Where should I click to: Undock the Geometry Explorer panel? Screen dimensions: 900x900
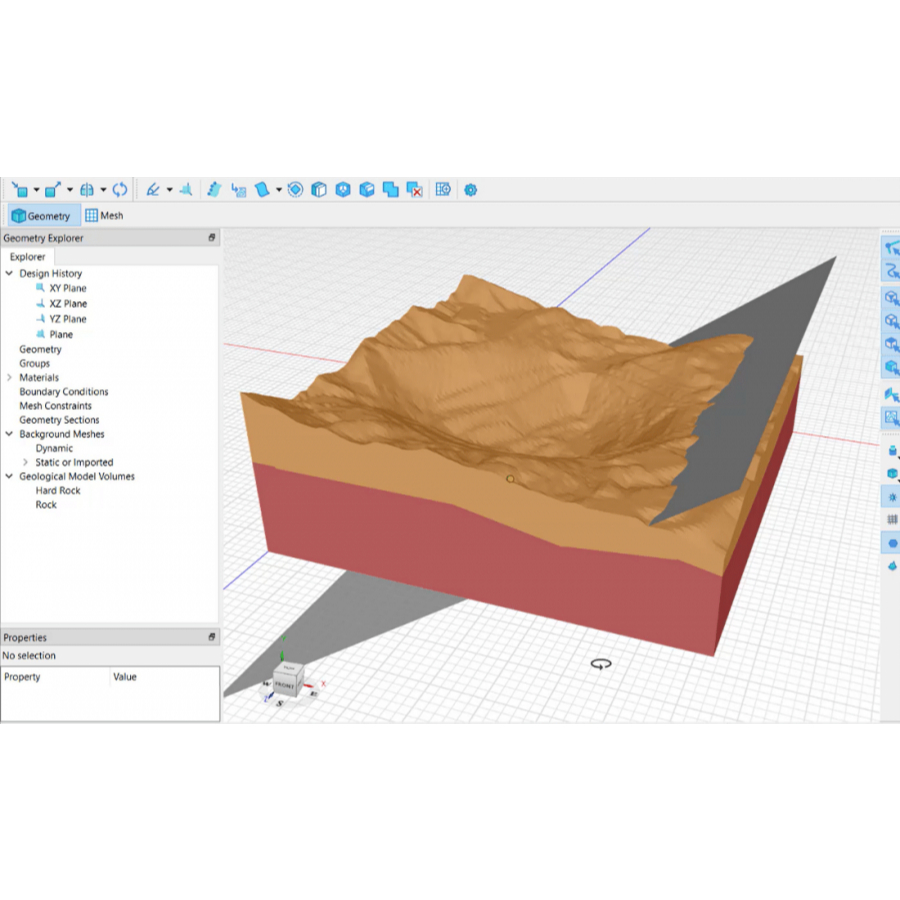211,238
